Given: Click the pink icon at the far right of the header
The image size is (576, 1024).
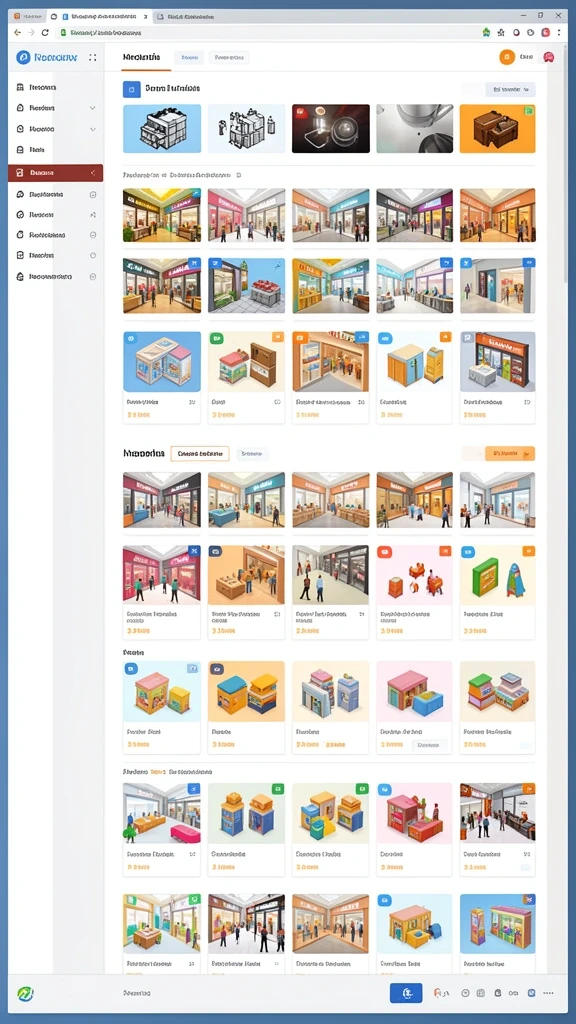Looking at the screenshot, I should point(549,57).
